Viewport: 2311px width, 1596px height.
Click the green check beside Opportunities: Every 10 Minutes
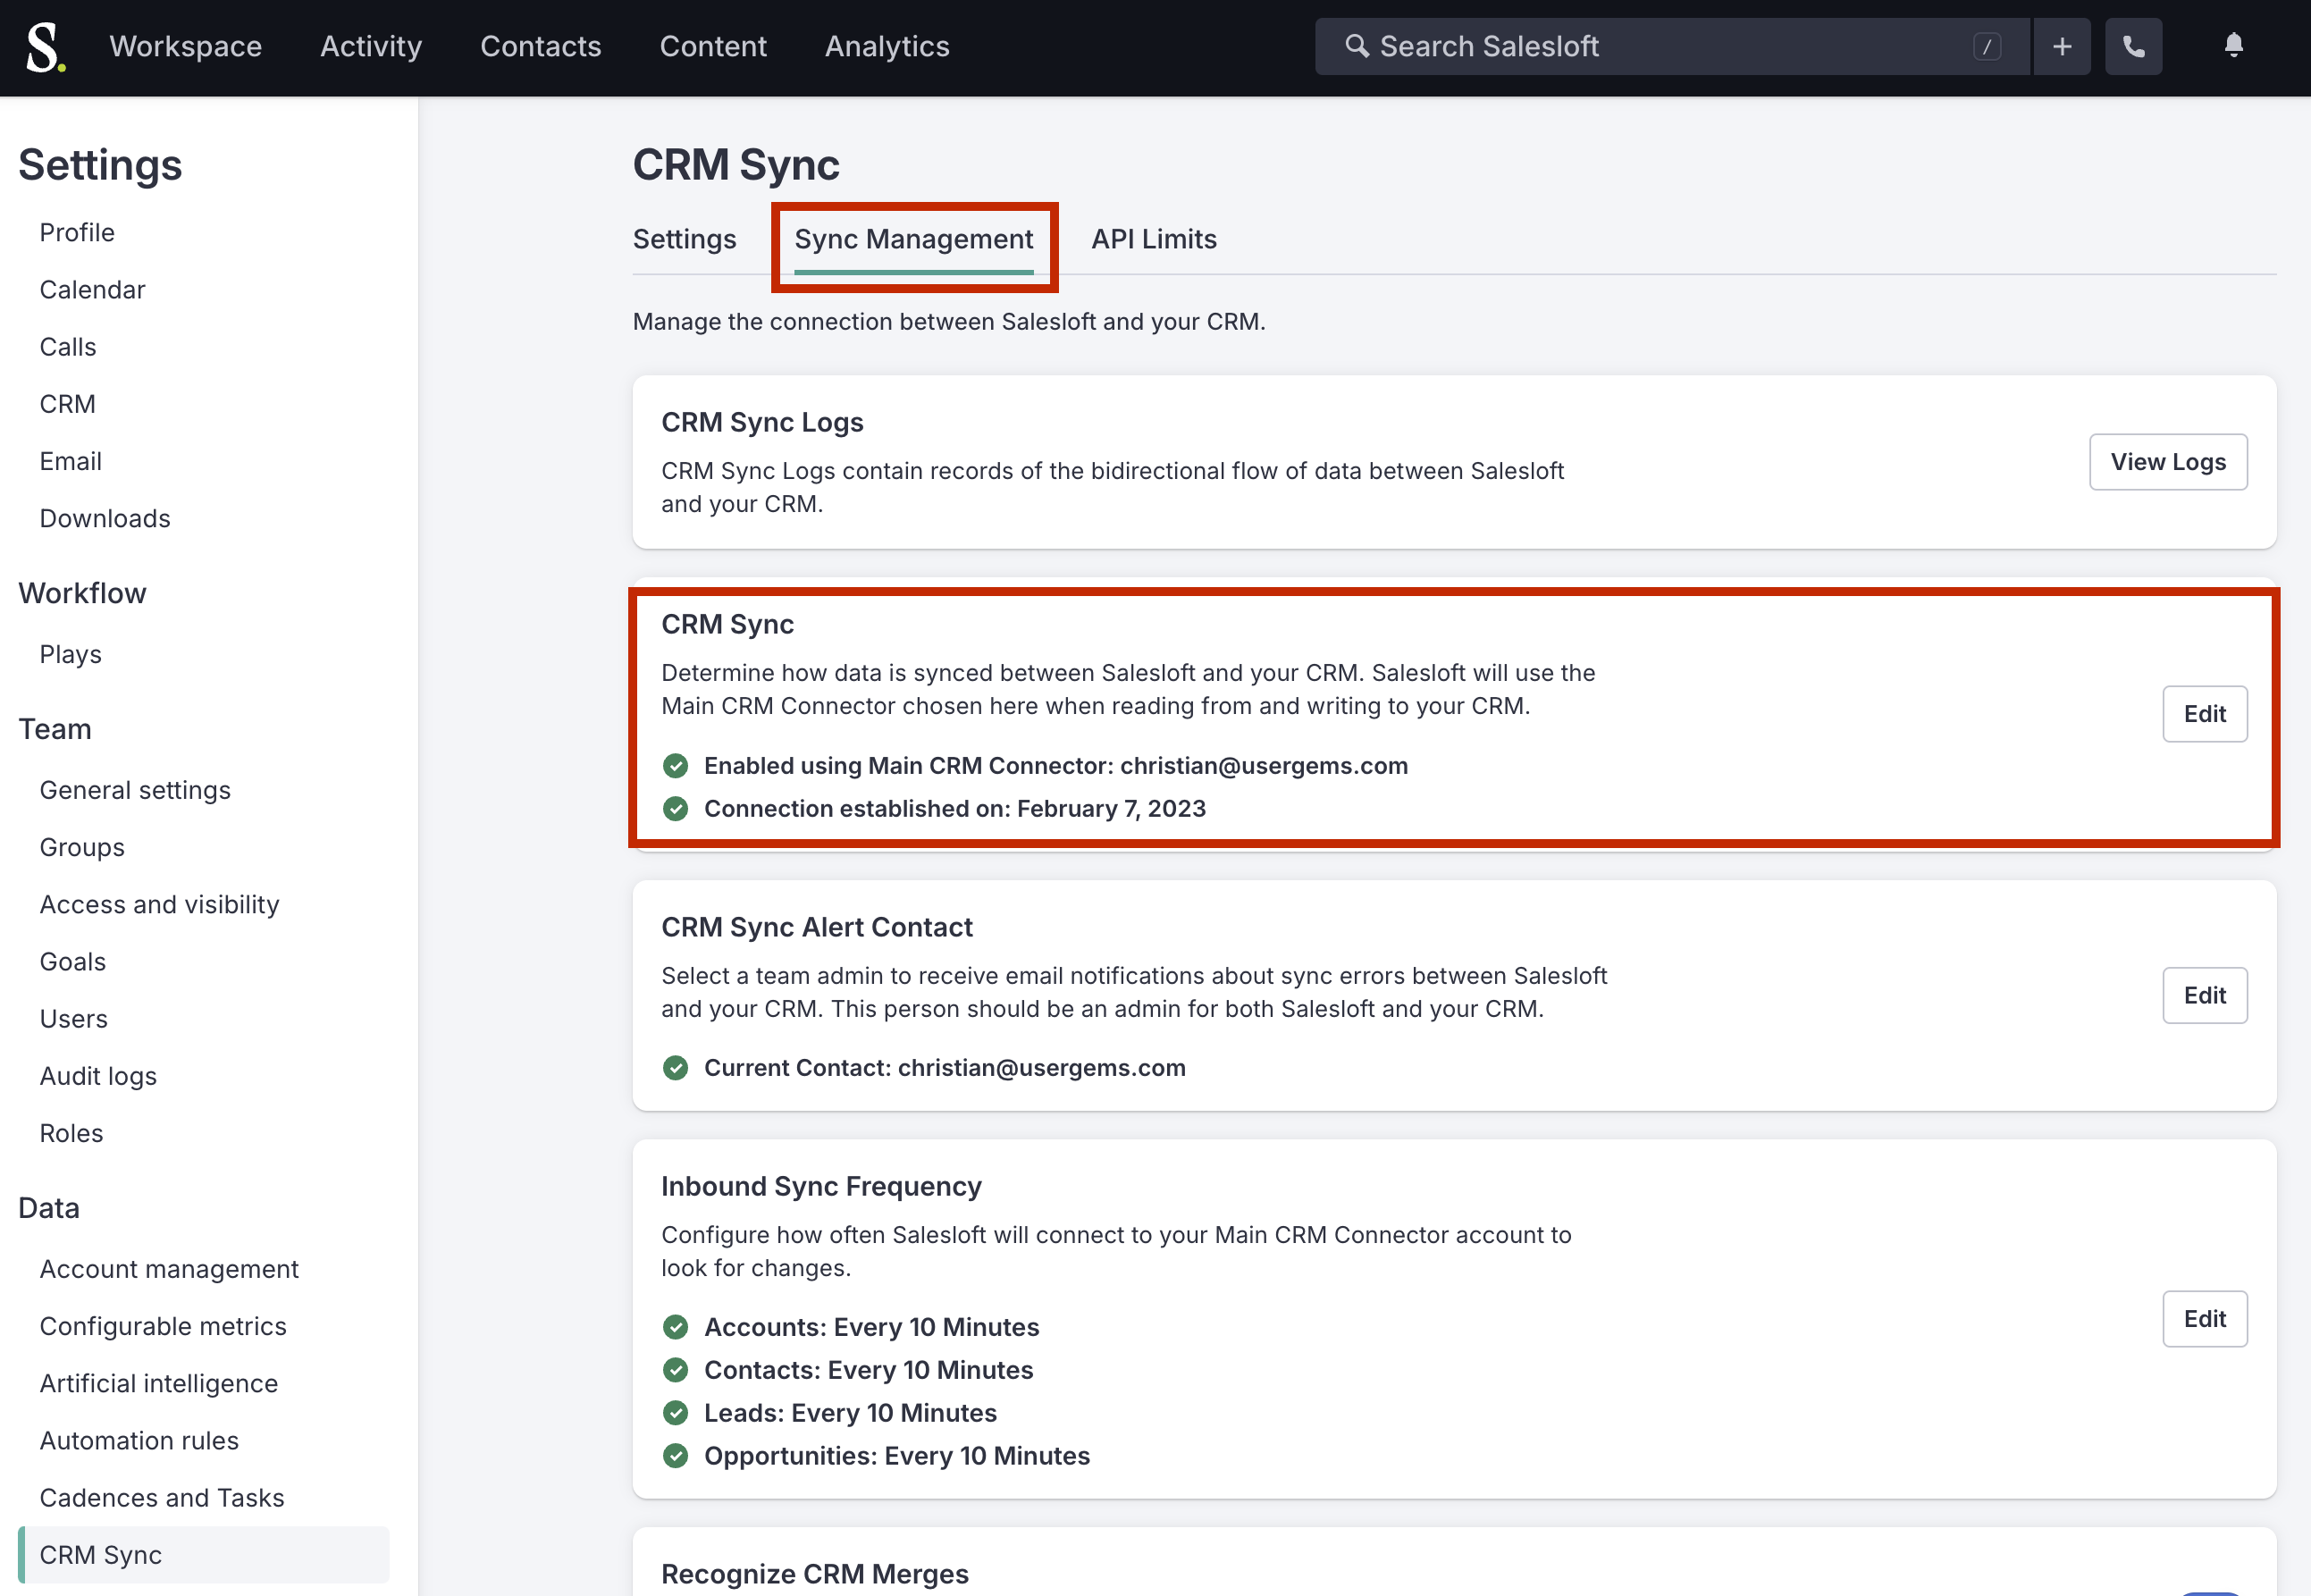pos(675,1456)
